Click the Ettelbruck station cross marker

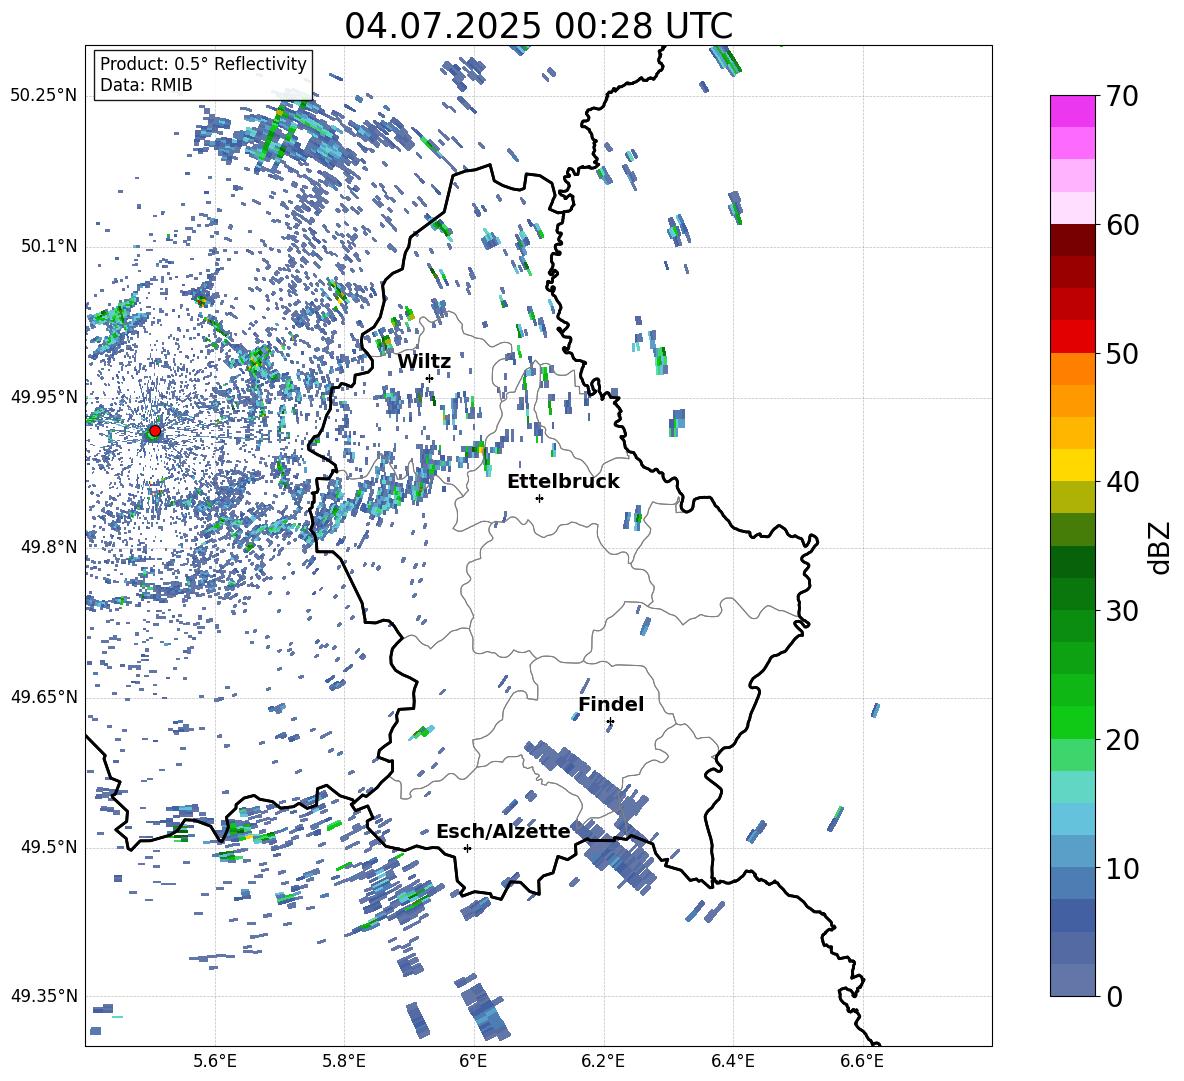click(x=539, y=498)
